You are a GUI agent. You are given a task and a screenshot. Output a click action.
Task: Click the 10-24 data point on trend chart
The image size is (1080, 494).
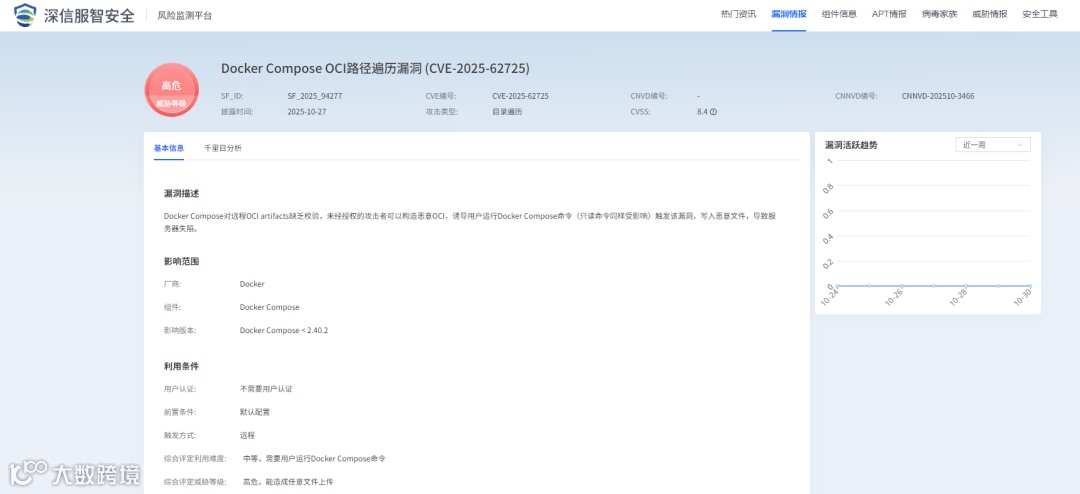[x=836, y=285]
